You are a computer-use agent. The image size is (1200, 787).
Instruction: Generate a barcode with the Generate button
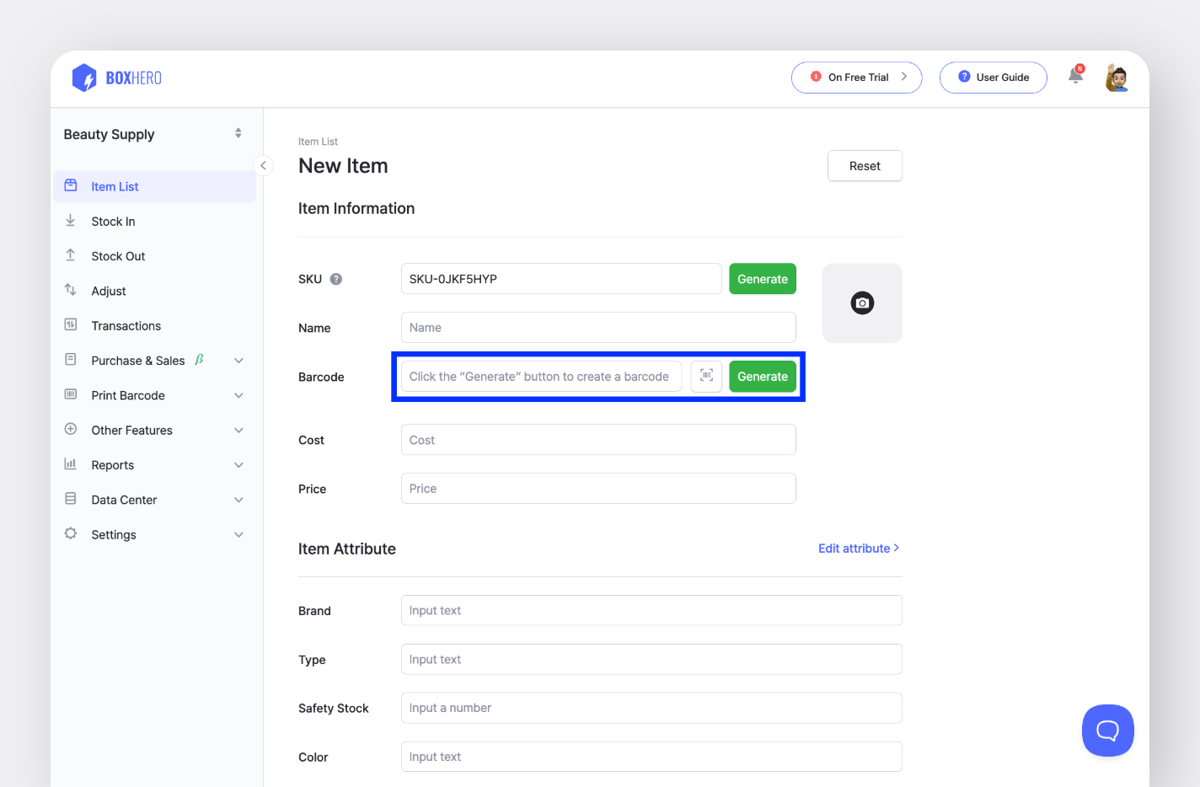click(762, 376)
